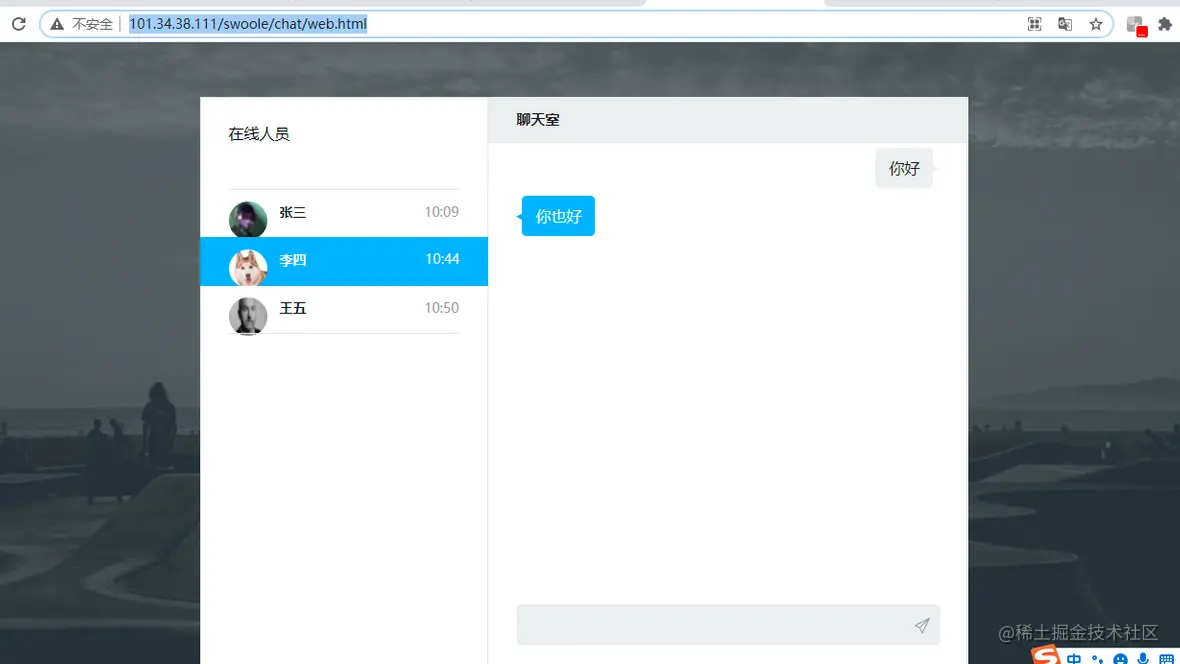Open the extensions puzzle icon
This screenshot has height=664, width=1180.
[x=1165, y=24]
